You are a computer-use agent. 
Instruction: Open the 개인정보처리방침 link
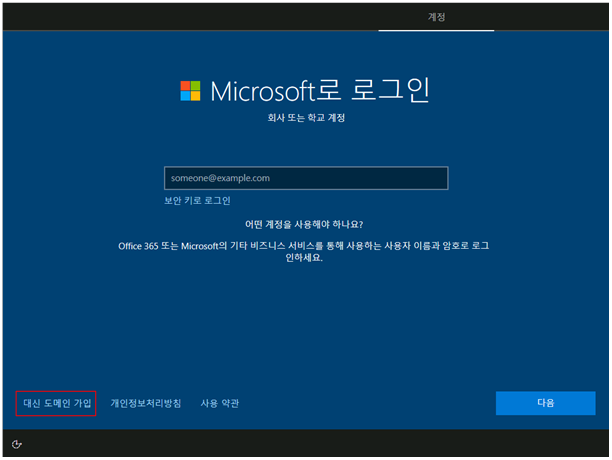[146, 403]
